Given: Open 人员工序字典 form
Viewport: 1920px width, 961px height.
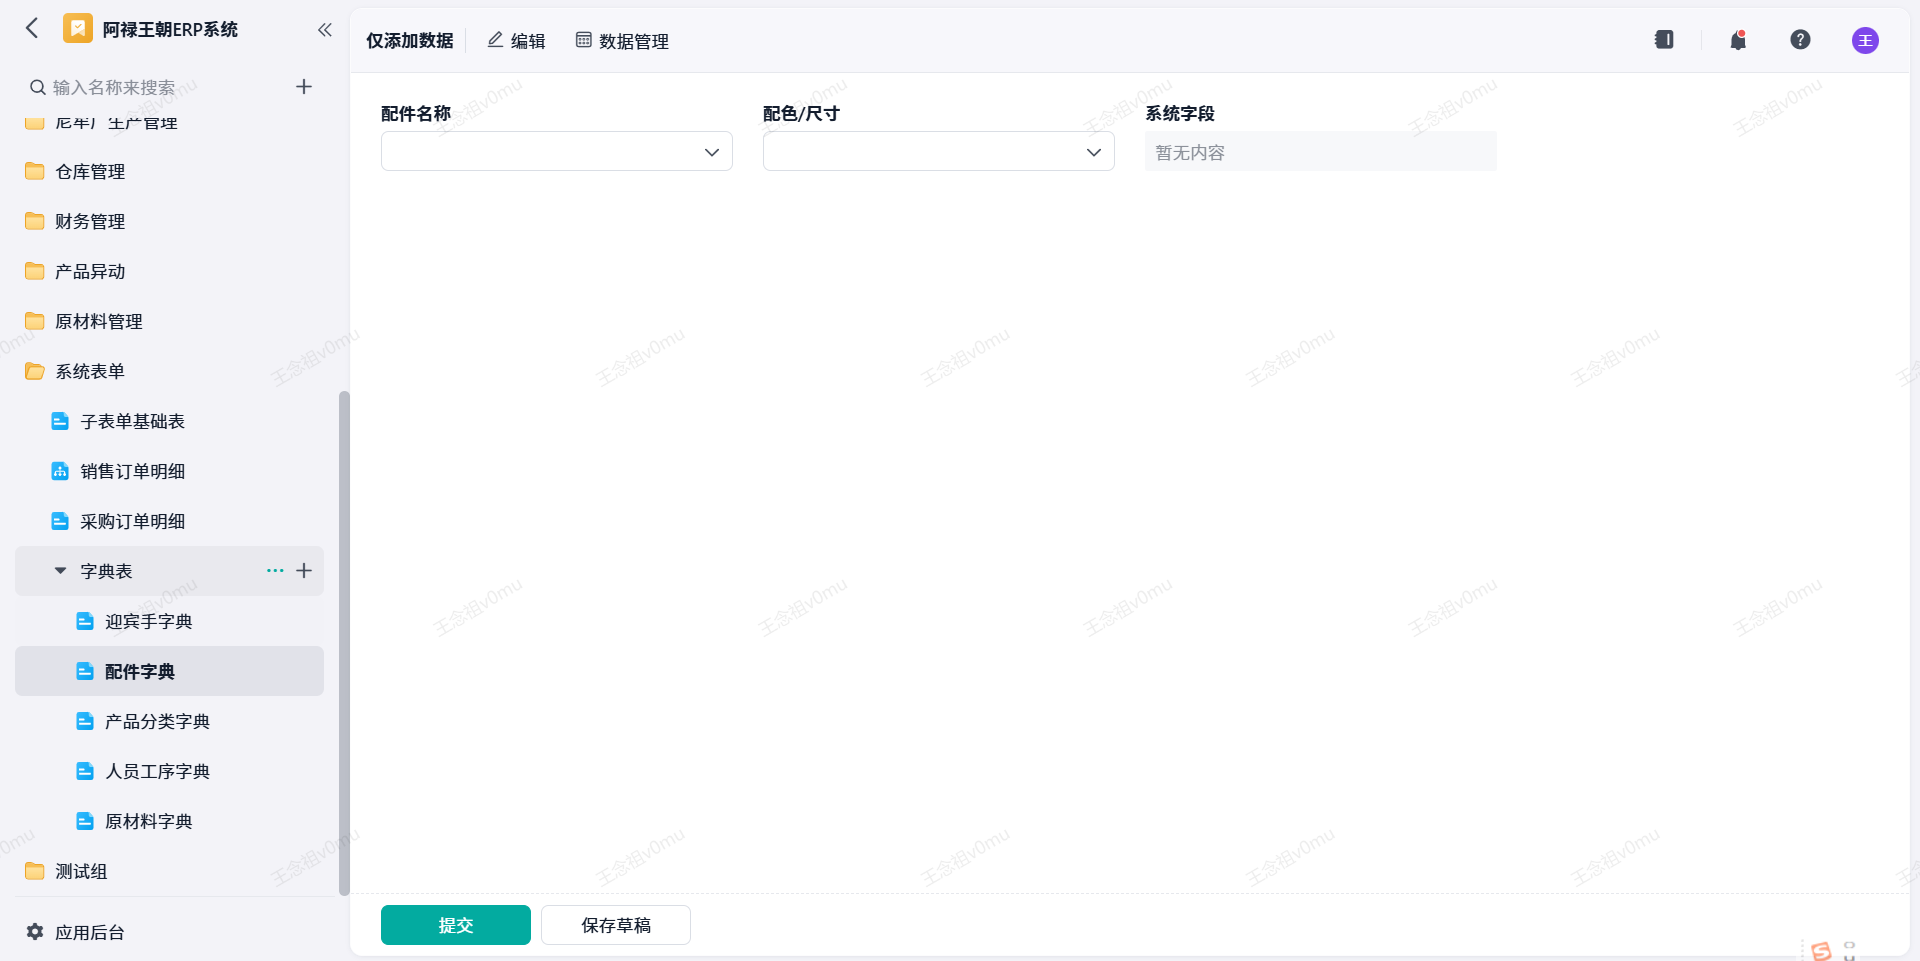Looking at the screenshot, I should tap(170, 772).
